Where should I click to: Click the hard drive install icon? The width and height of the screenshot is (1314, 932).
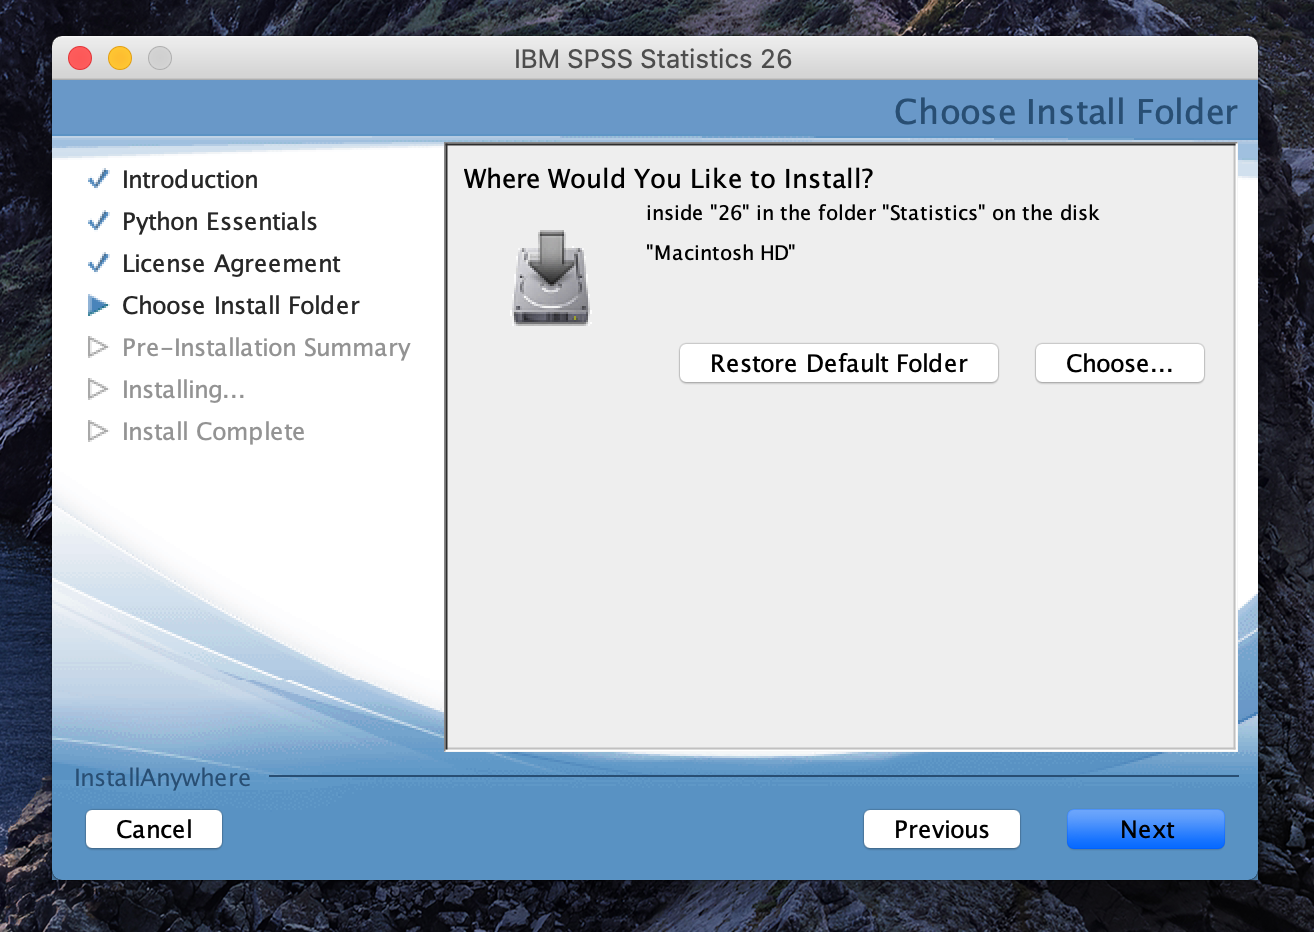coord(551,278)
